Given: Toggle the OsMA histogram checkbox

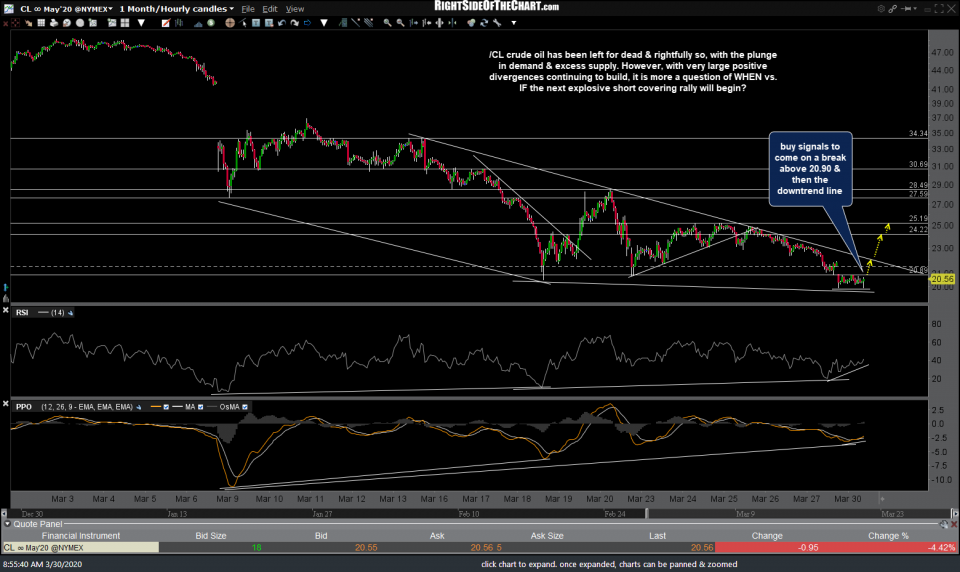Looking at the screenshot, I should [x=245, y=407].
